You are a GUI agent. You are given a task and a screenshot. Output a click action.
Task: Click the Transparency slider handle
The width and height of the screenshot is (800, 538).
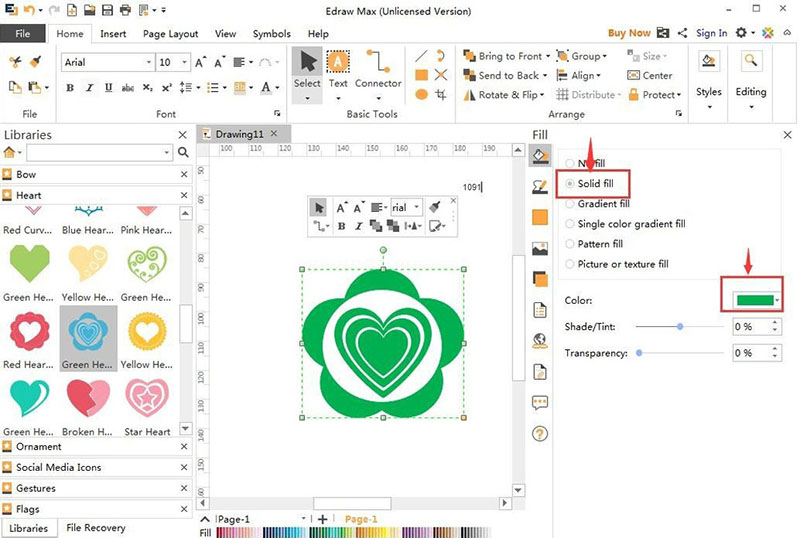pos(640,353)
